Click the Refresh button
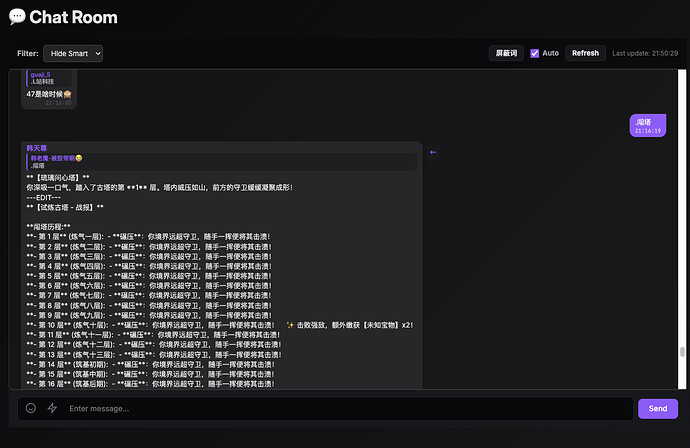 coord(585,53)
